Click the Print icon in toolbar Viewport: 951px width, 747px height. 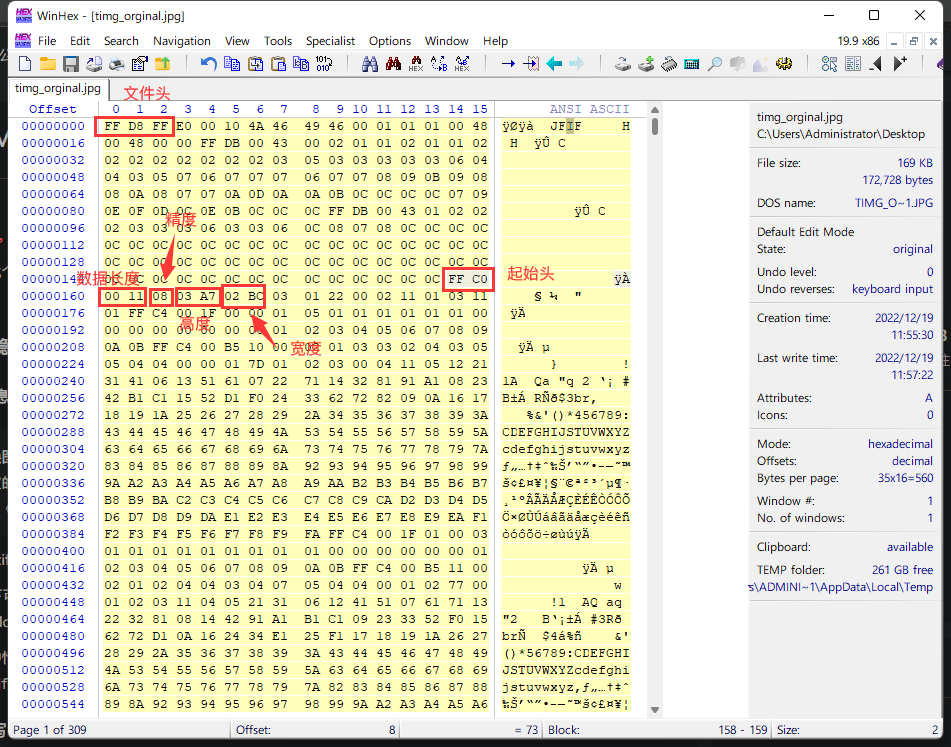116,63
